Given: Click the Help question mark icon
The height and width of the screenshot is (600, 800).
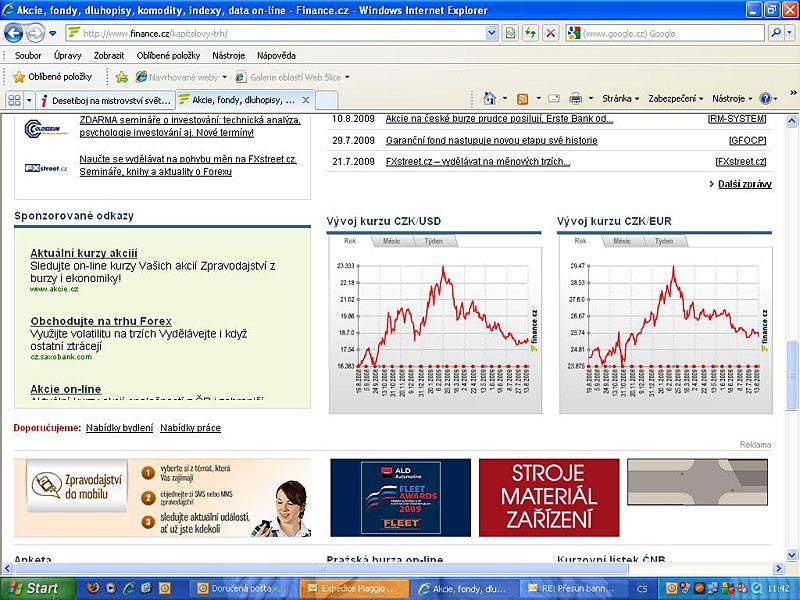Looking at the screenshot, I should tap(765, 98).
